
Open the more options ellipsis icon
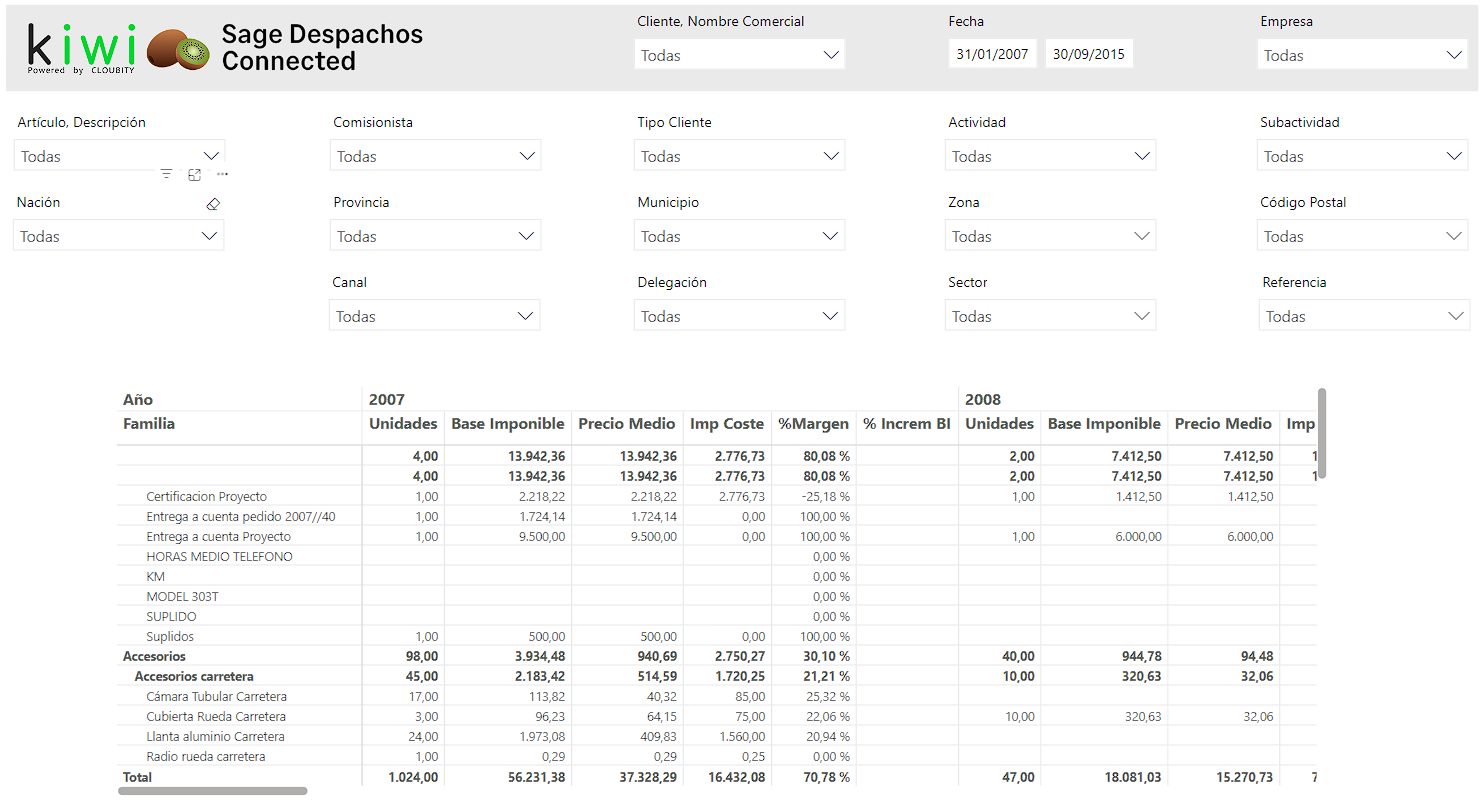pyautogui.click(x=222, y=174)
